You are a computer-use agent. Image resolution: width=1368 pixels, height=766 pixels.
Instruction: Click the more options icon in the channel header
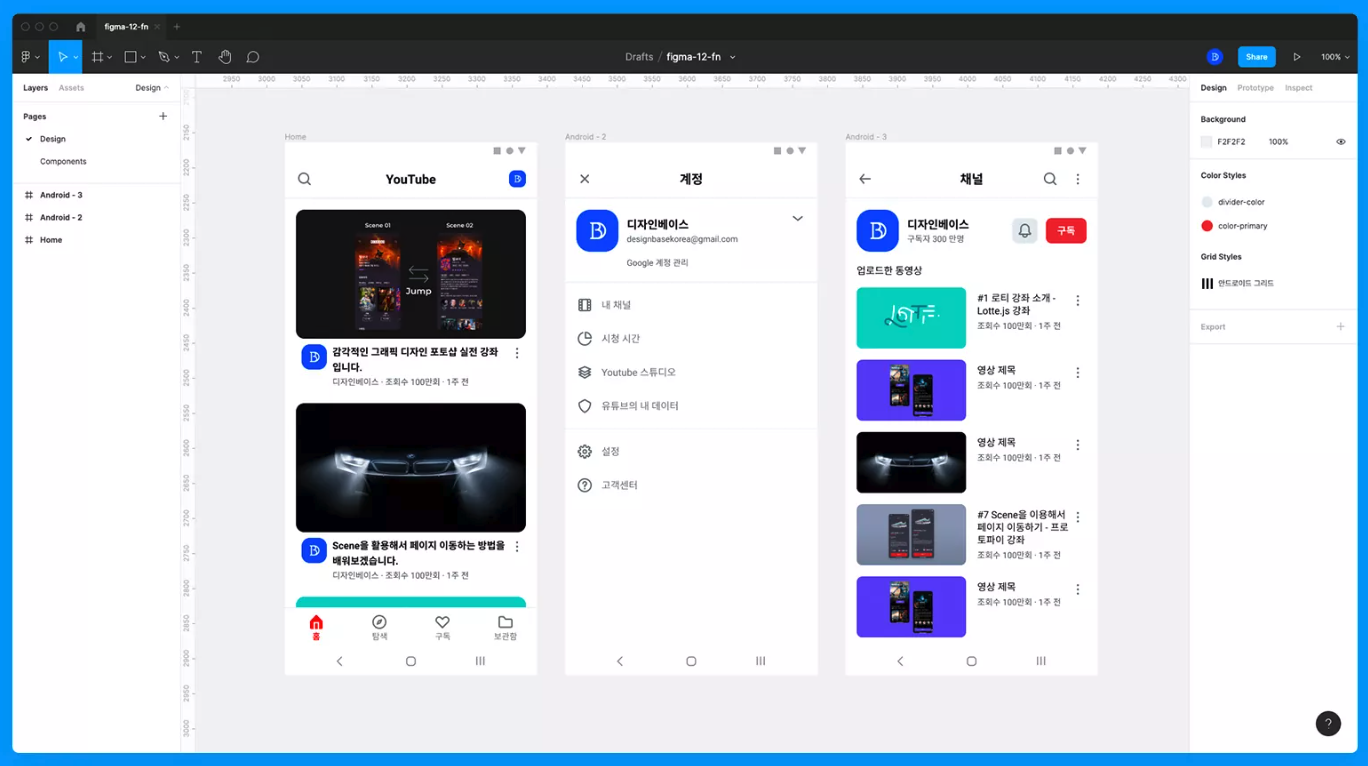click(x=1078, y=179)
